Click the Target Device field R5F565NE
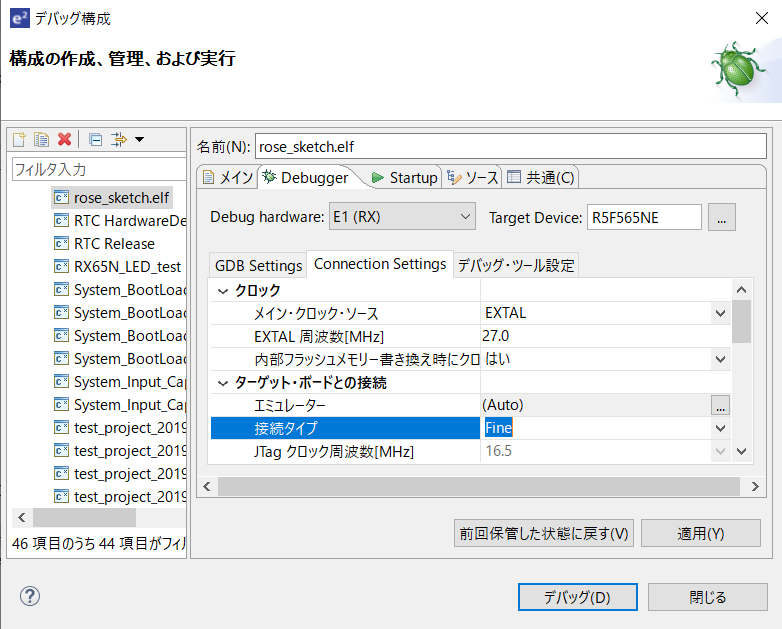Screen dimensions: 782x629 point(644,217)
